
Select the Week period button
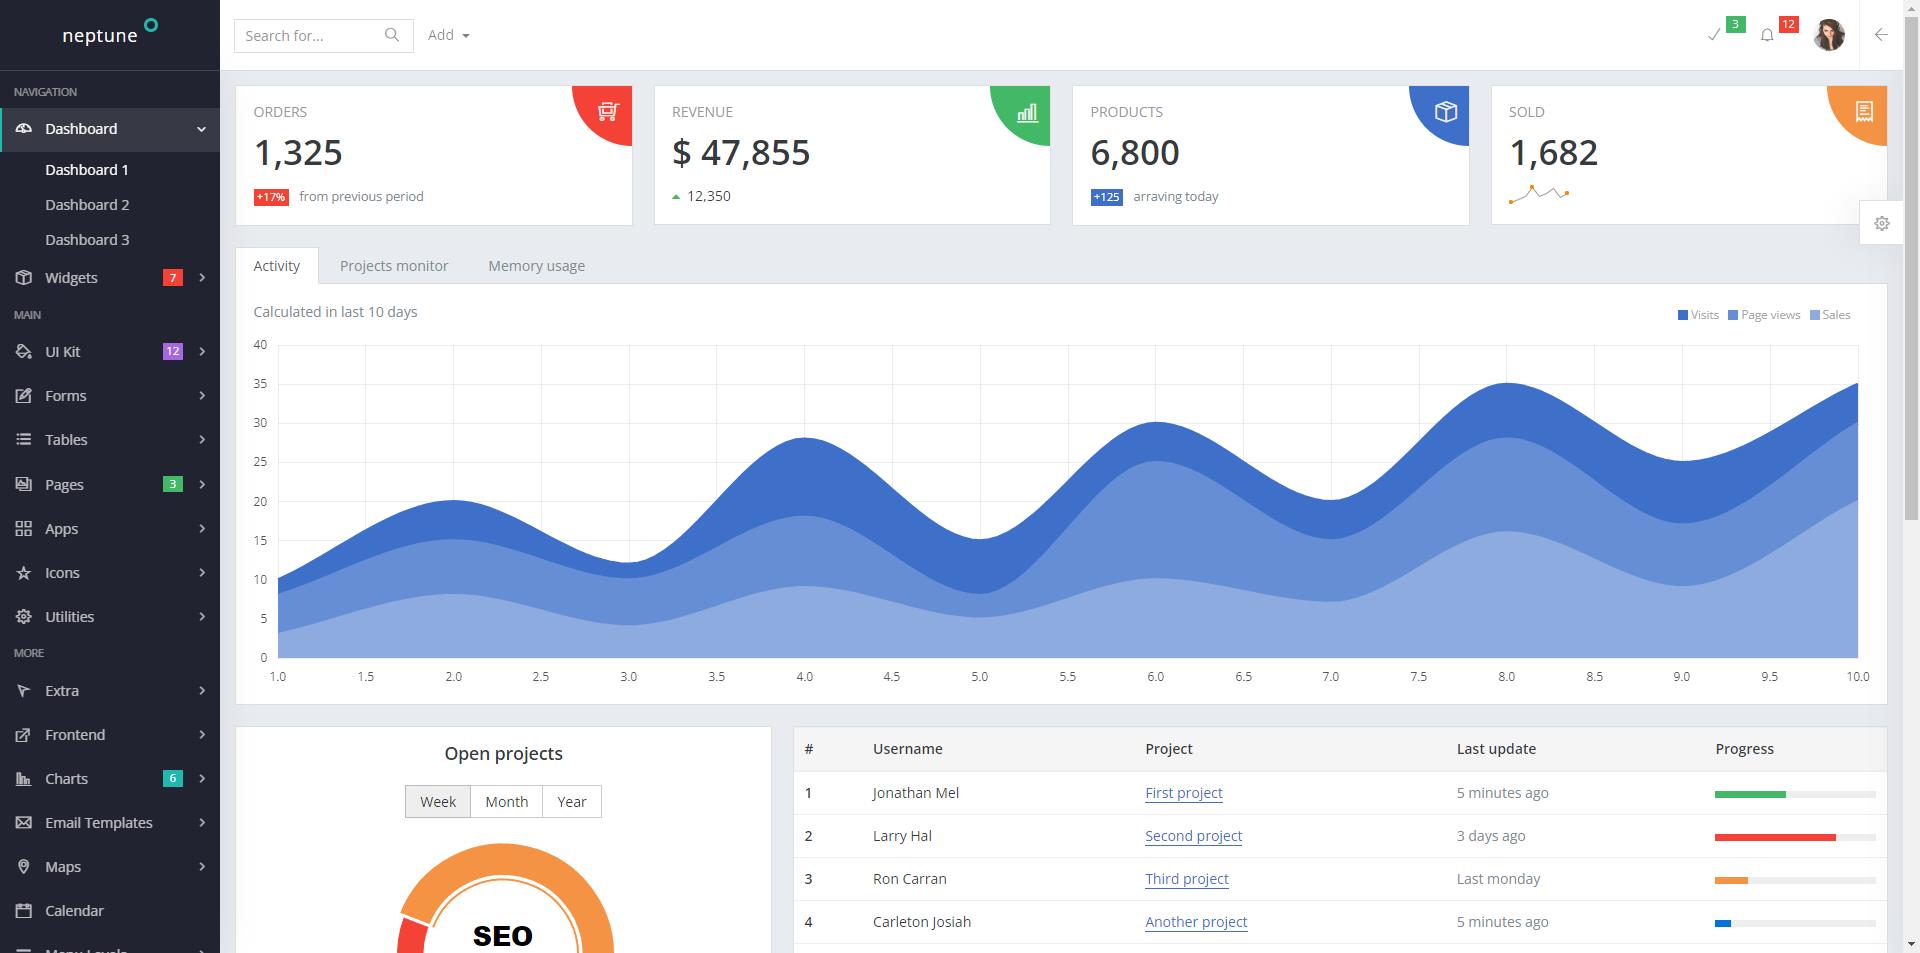click(x=438, y=801)
